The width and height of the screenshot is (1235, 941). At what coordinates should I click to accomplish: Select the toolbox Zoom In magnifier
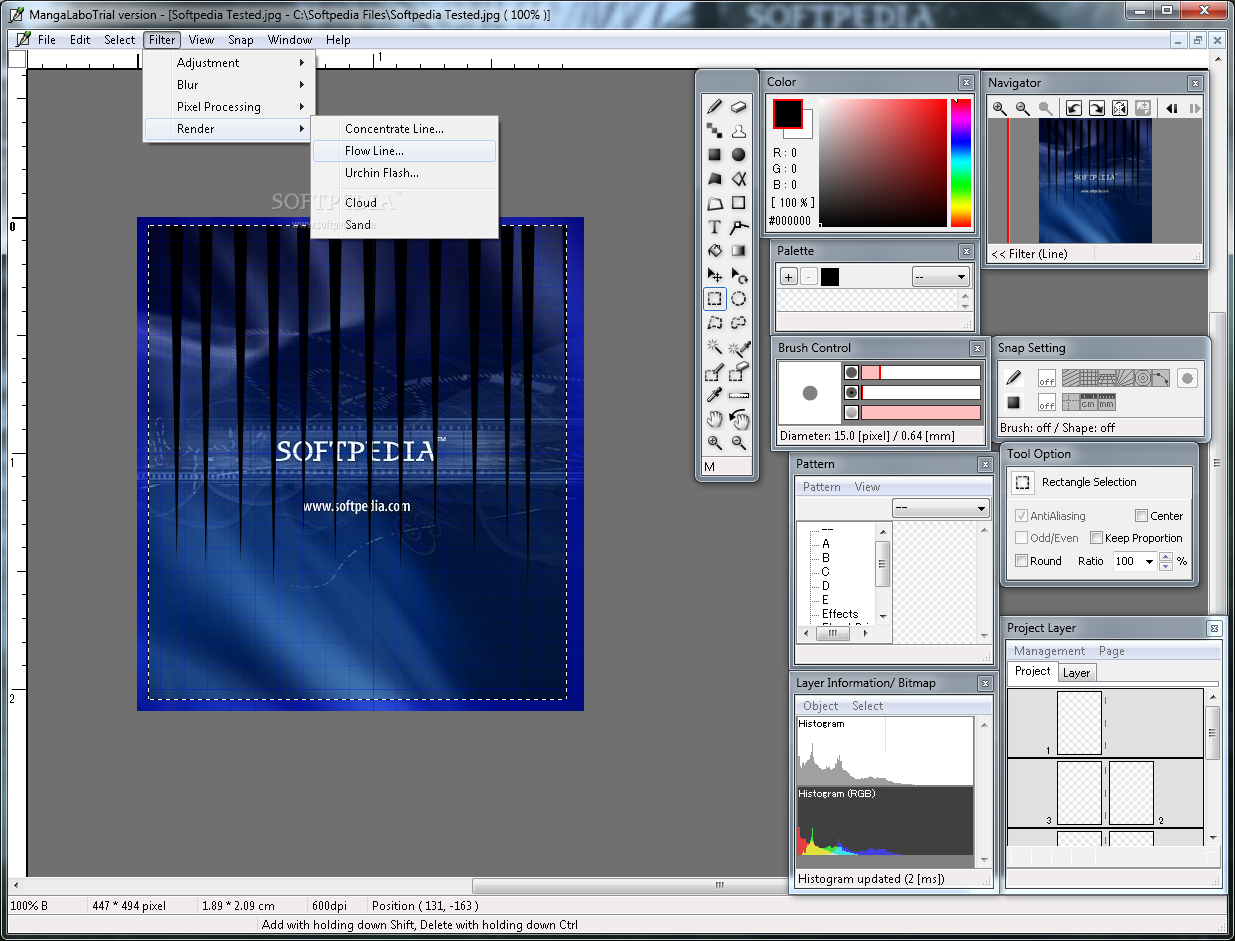pyautogui.click(x=714, y=443)
